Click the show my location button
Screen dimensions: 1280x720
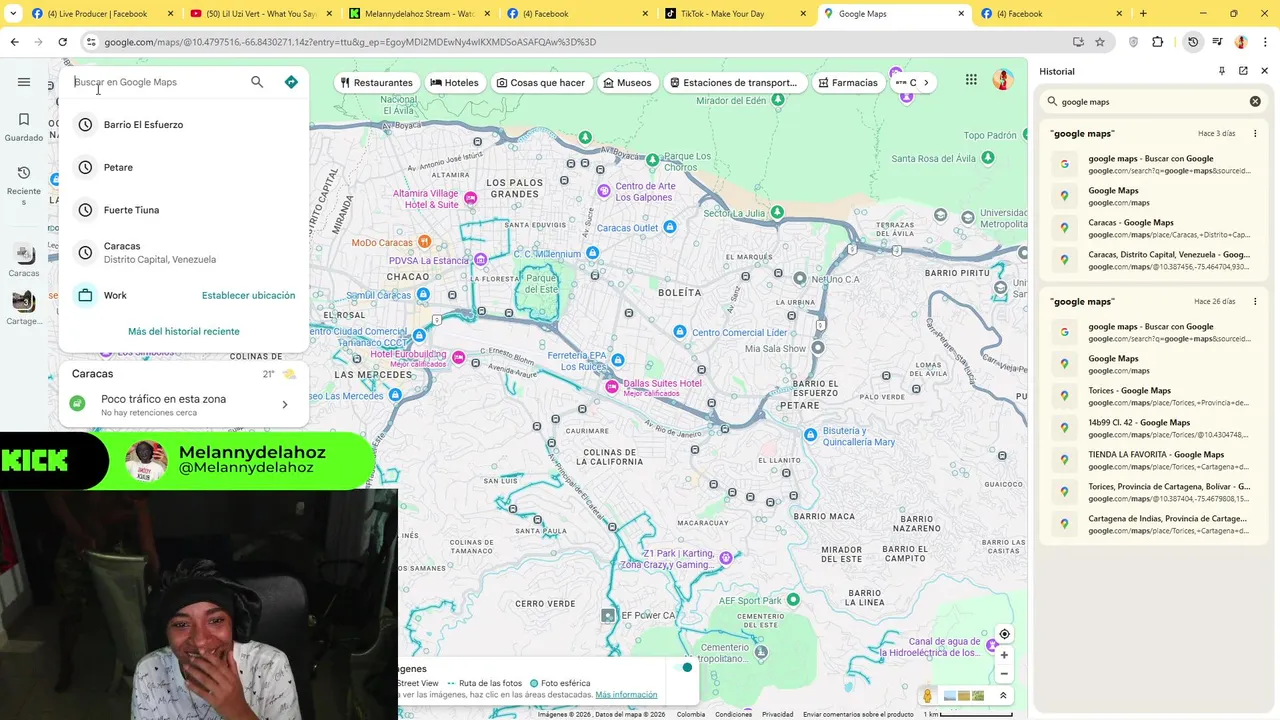coord(1004,634)
